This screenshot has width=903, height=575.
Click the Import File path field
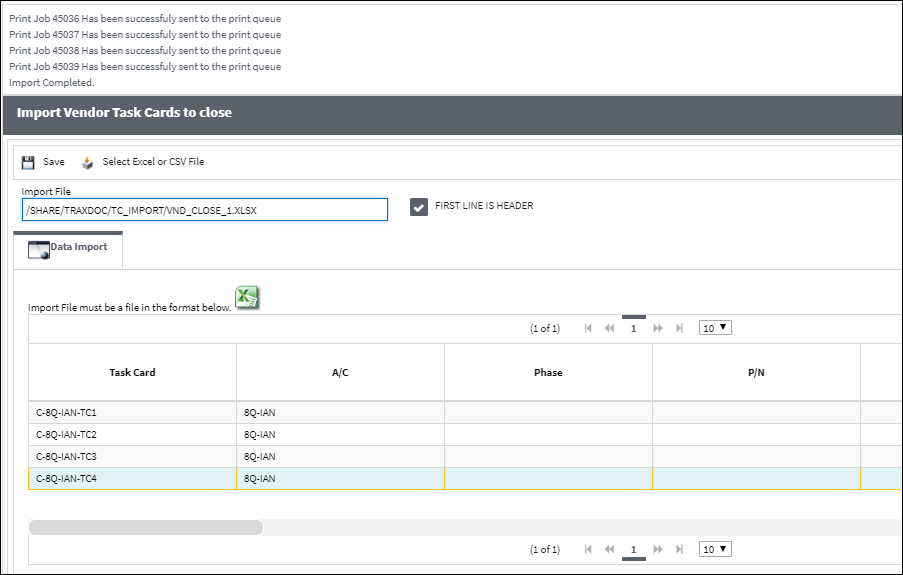[205, 210]
